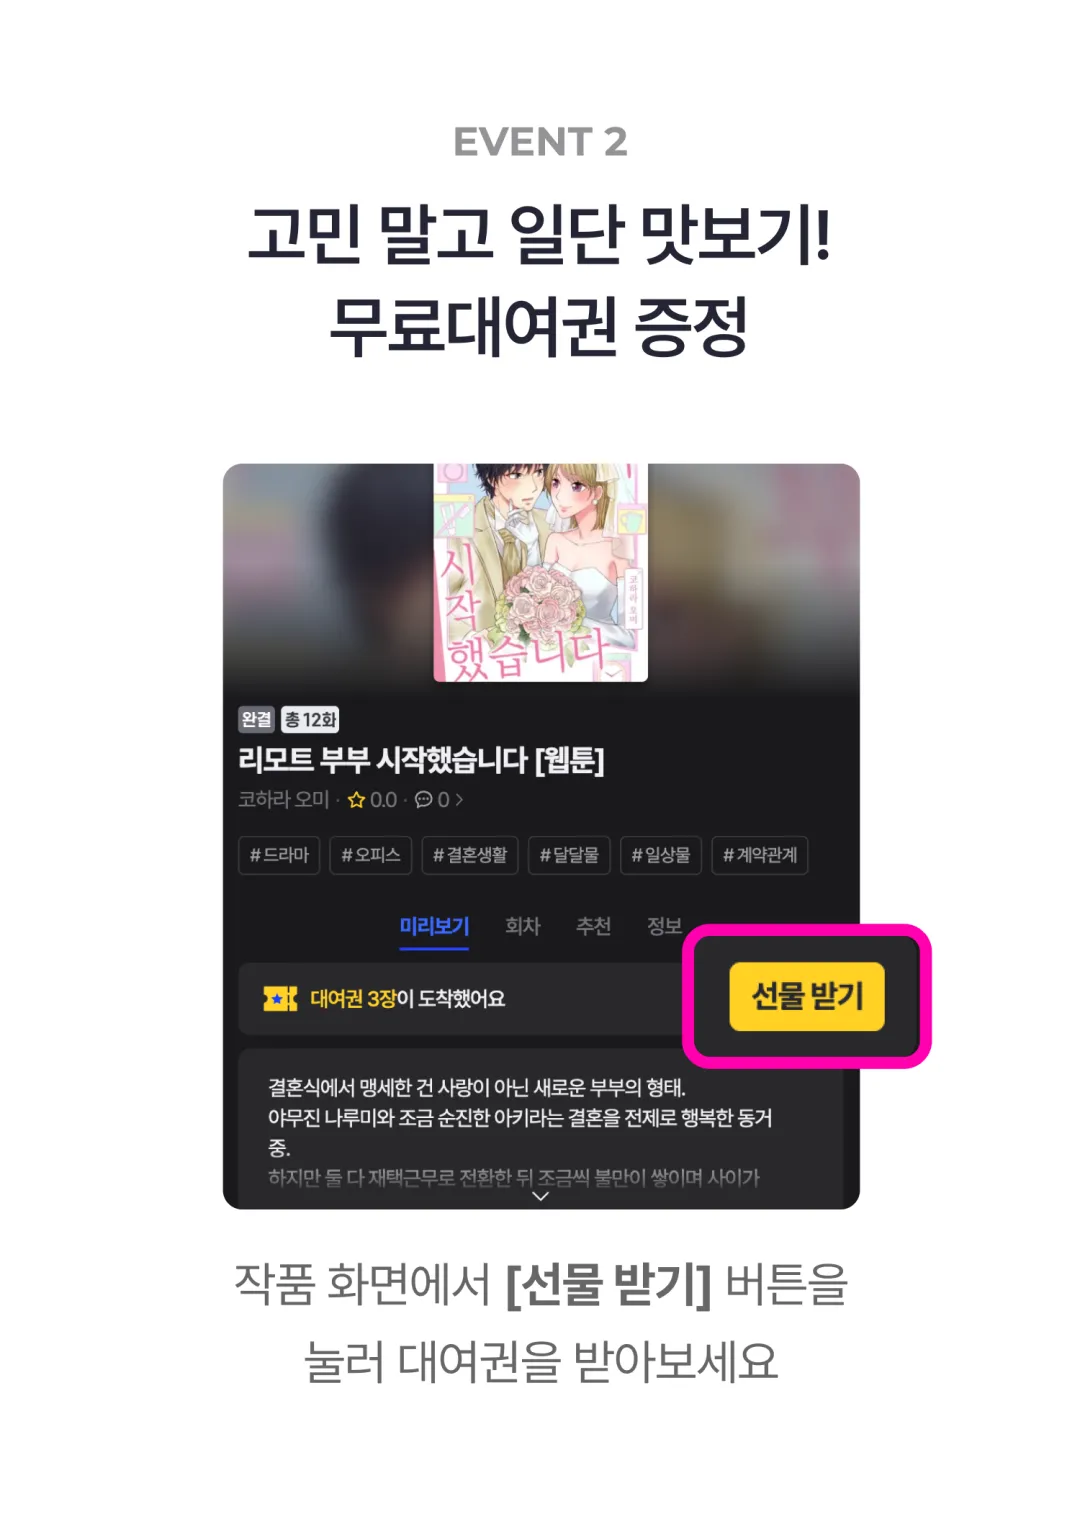Image resolution: width=1080 pixels, height=1532 pixels.
Task: Open comments via the chevron arrow
Action: click(x=459, y=800)
